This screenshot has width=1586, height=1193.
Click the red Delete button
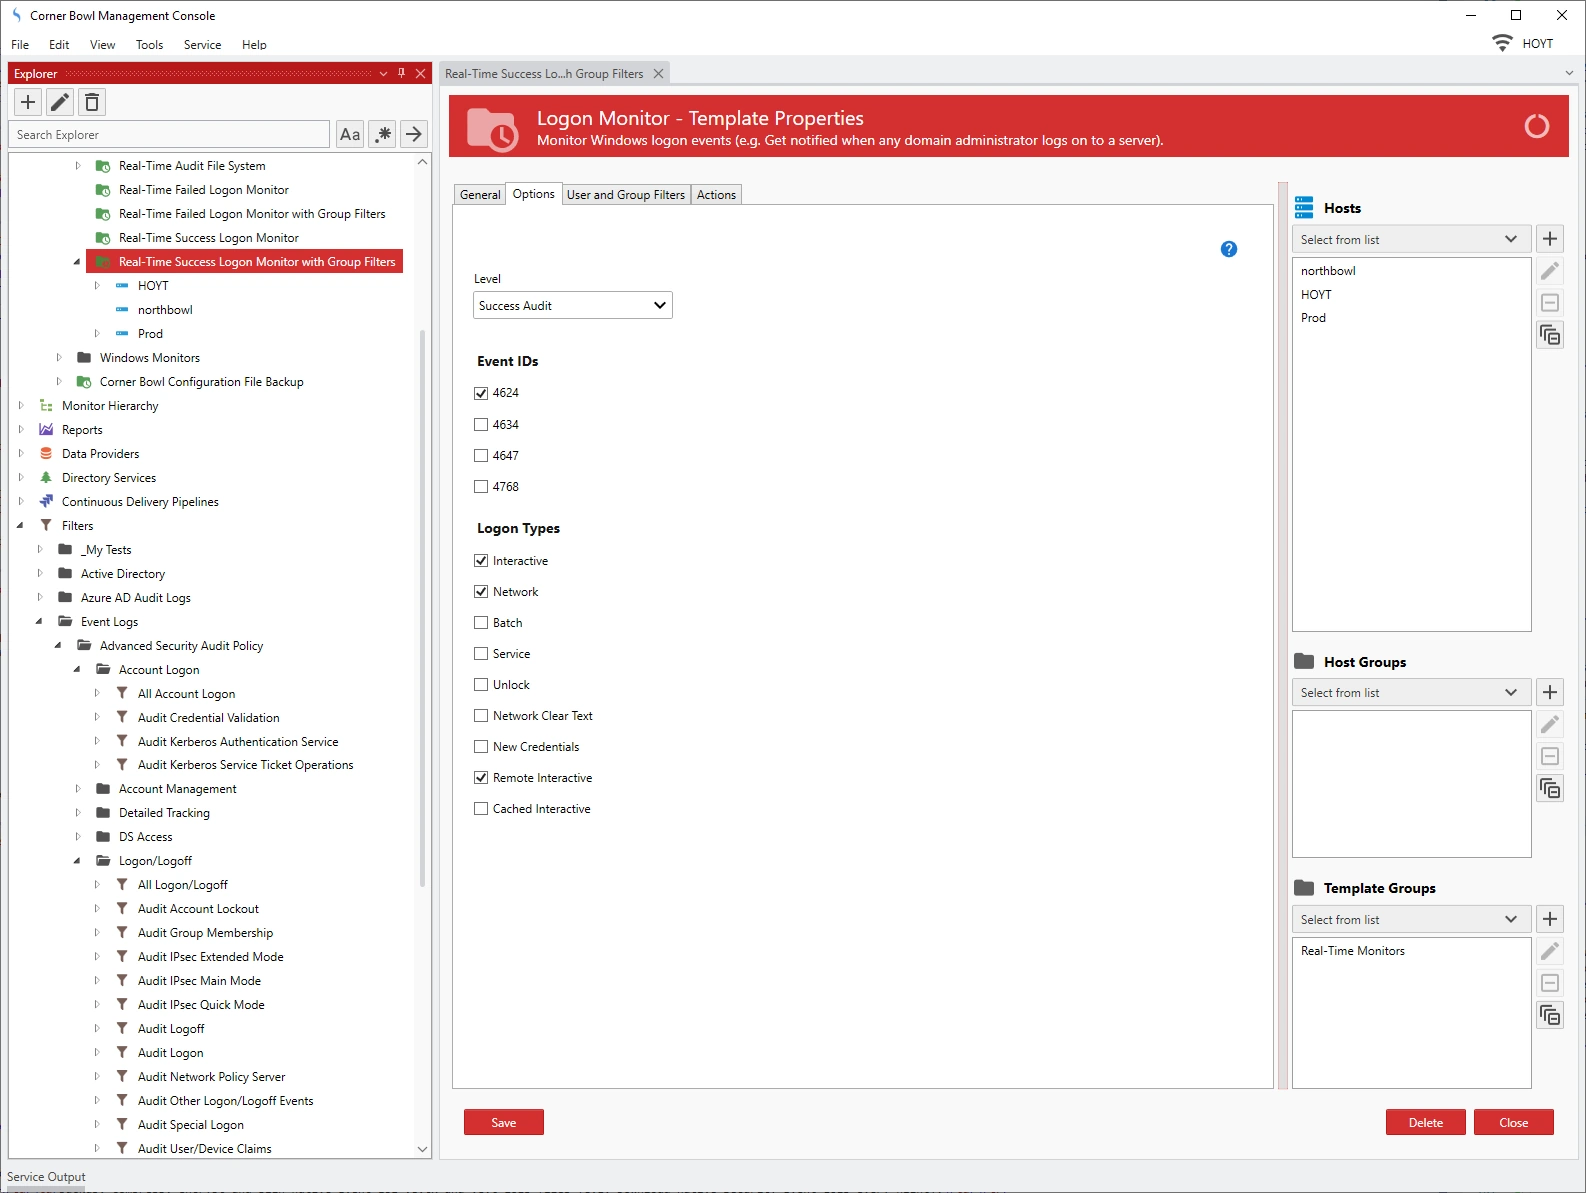point(1425,1122)
